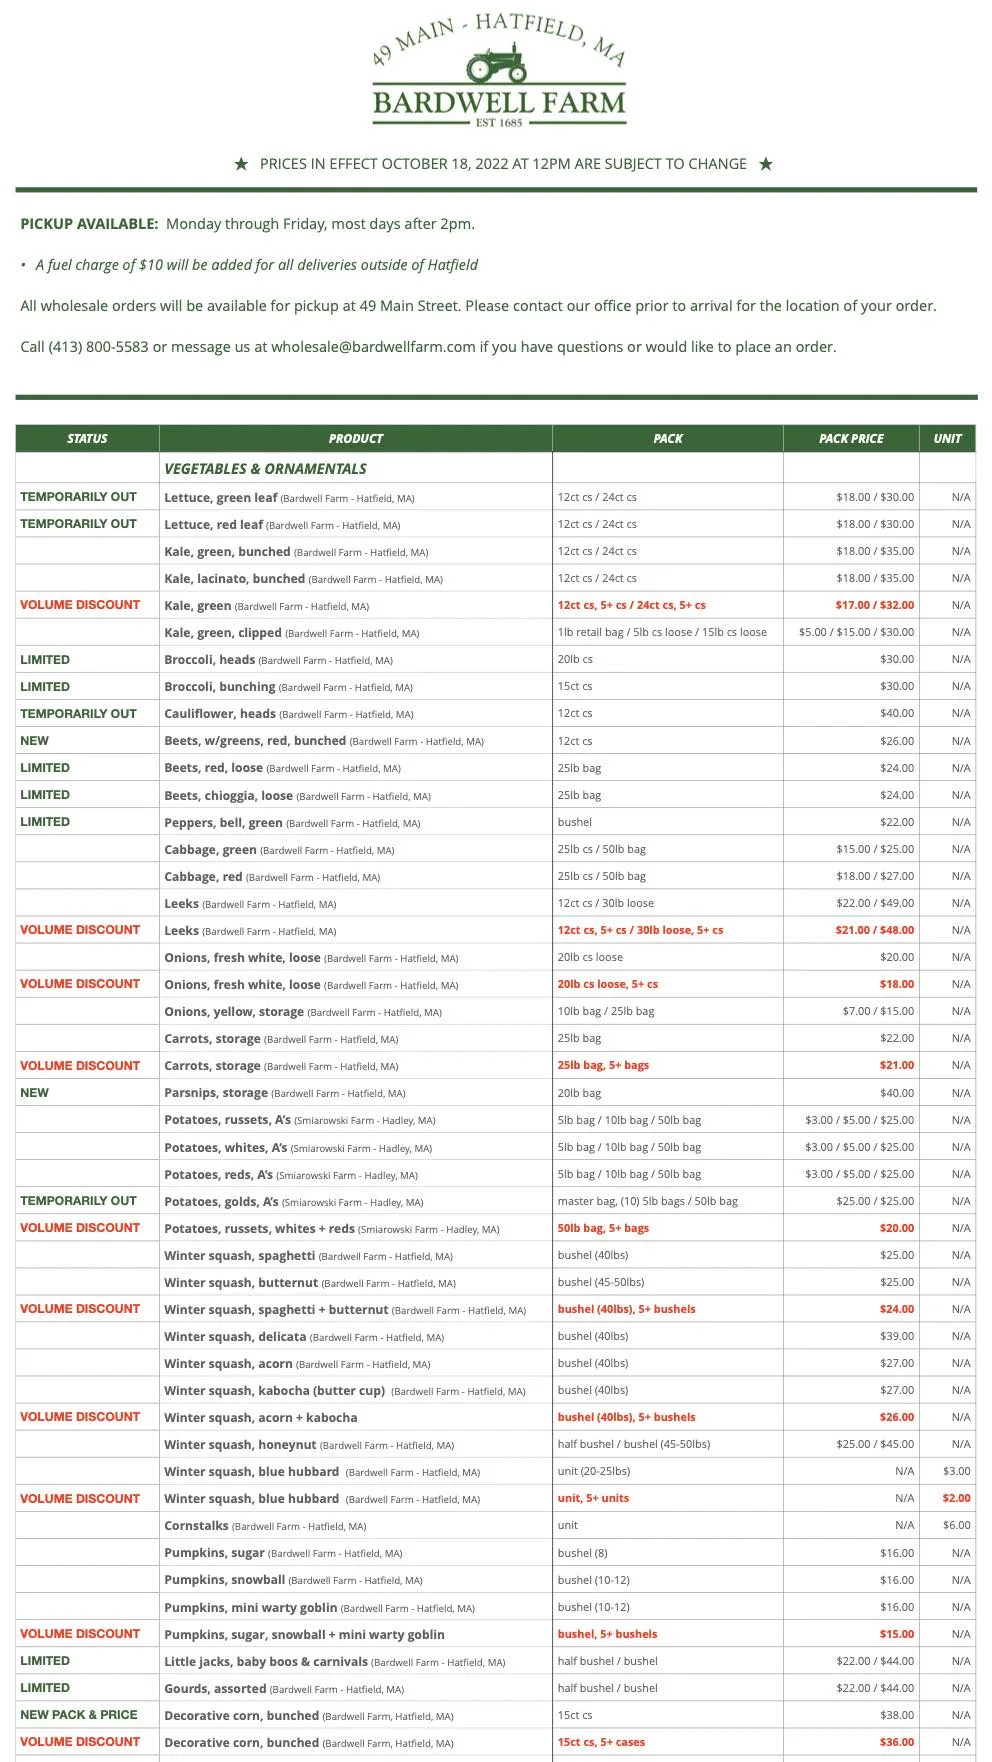Image resolution: width=992 pixels, height=1762 pixels.
Task: Click the BARDWELL FARM logo title
Action: [x=499, y=102]
